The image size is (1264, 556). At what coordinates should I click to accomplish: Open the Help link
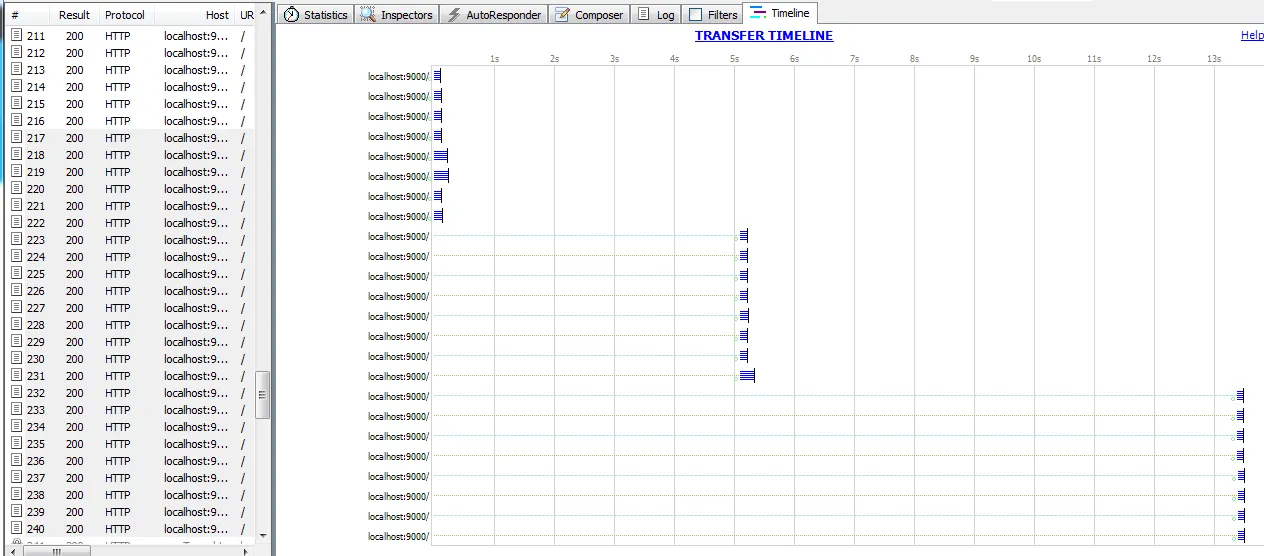point(1252,35)
